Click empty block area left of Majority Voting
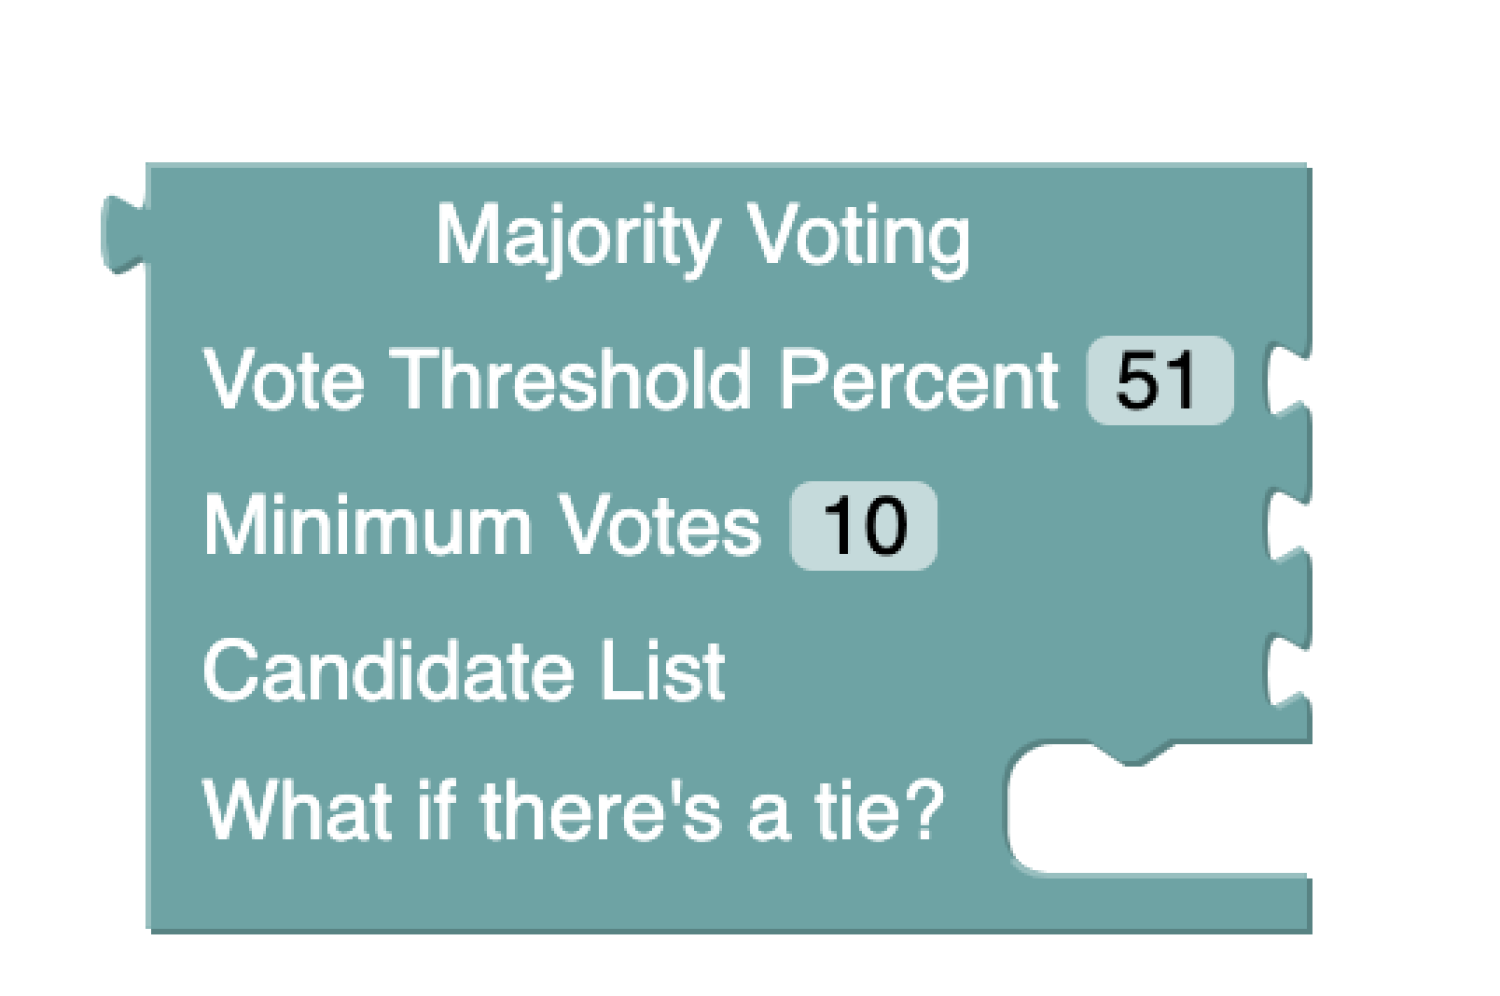 [x=290, y=237]
